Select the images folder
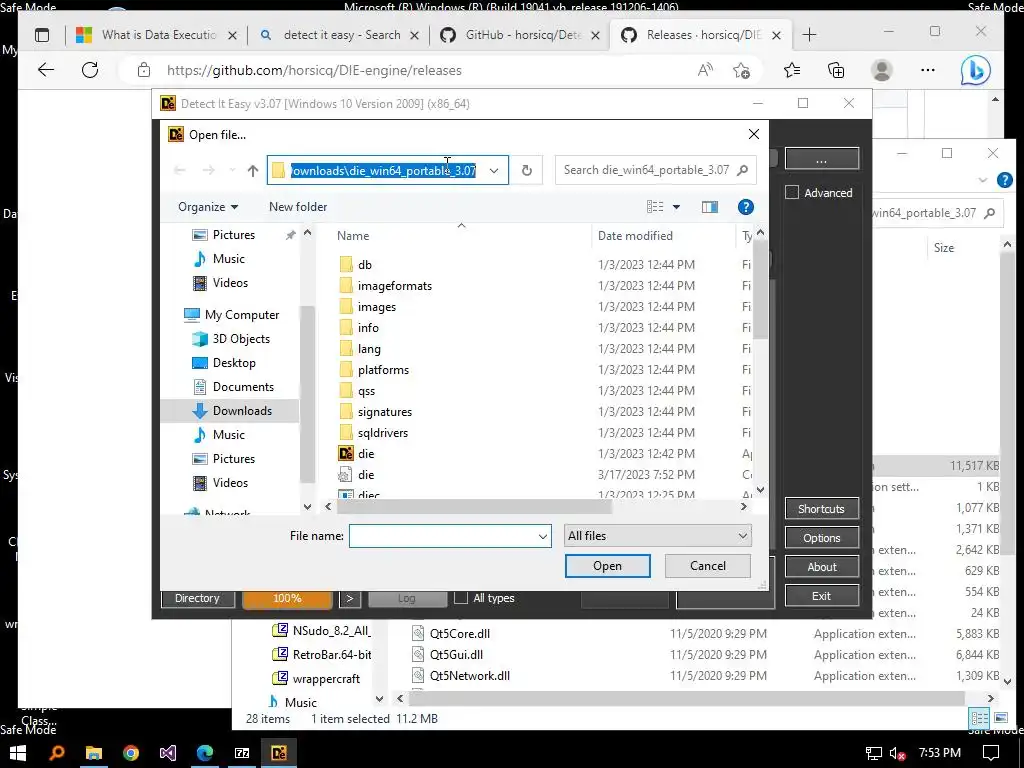This screenshot has width=1024, height=768. 377,306
